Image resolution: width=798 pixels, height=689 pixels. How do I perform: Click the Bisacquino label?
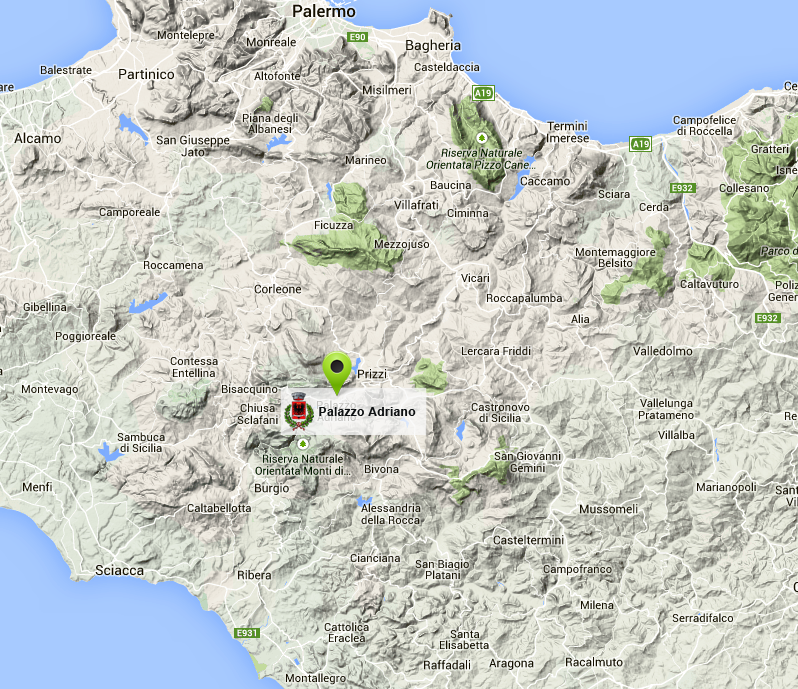[249, 389]
